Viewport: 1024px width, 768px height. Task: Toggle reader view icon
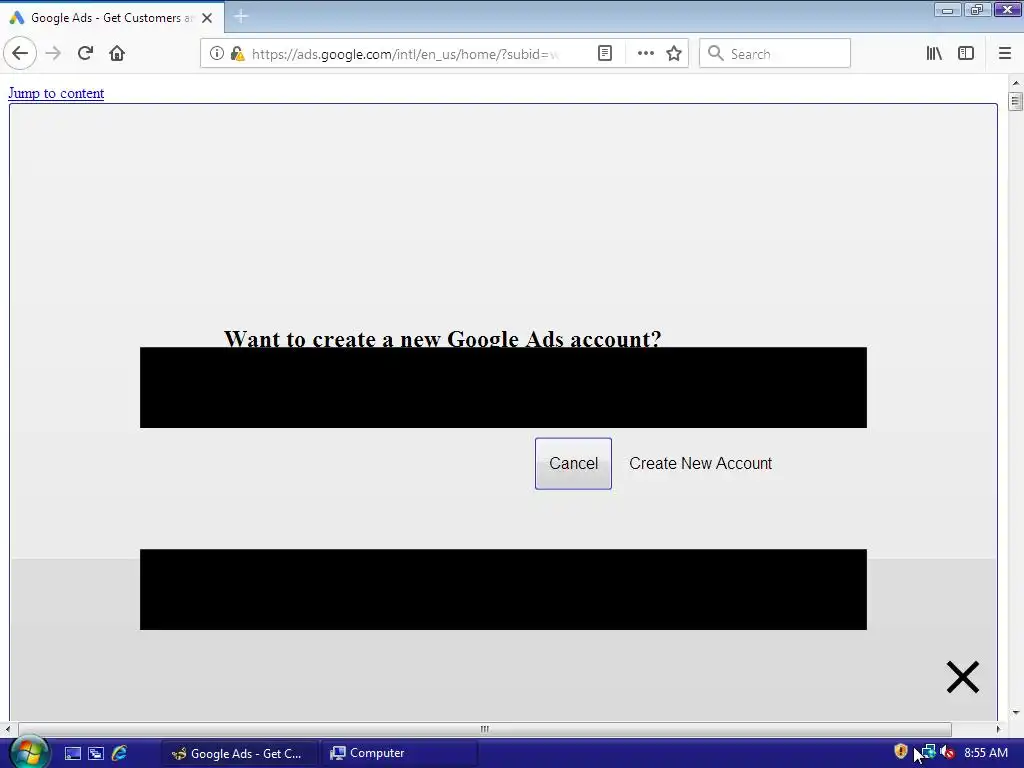[605, 54]
